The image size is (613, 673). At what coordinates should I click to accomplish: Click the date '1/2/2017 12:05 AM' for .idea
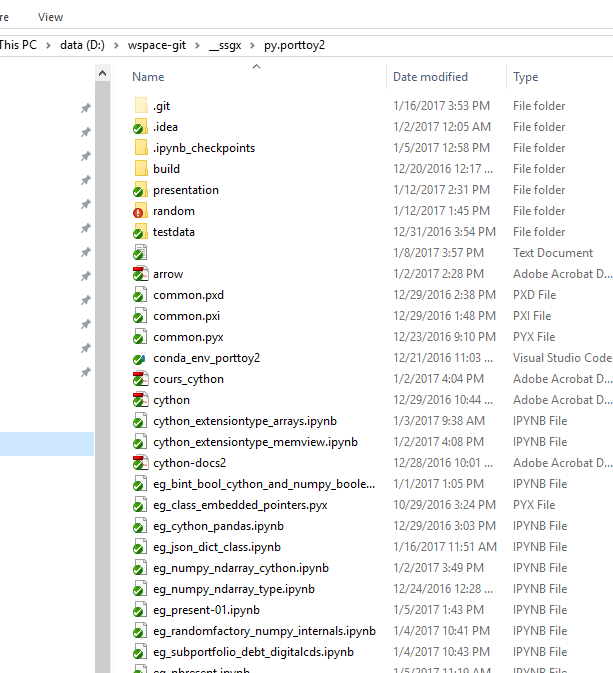click(442, 127)
